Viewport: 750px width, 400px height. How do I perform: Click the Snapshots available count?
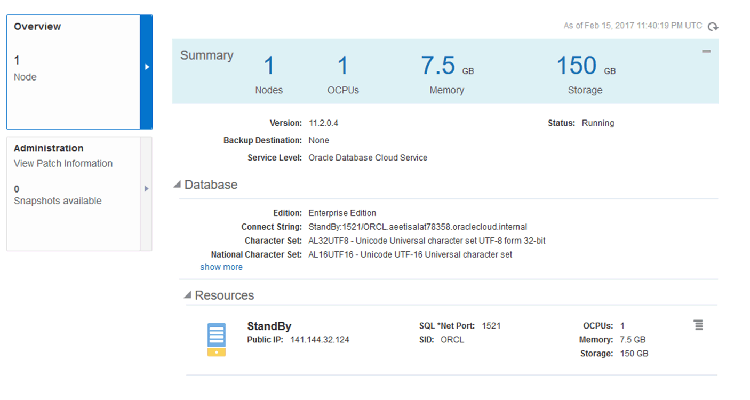click(x=17, y=188)
